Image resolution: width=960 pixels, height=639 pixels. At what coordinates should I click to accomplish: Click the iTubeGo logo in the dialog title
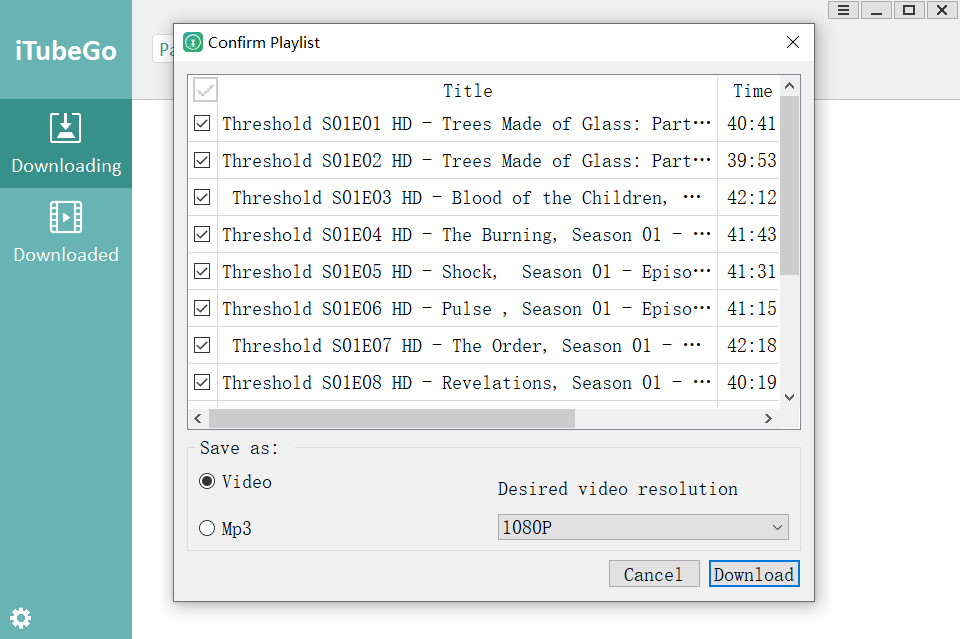tap(193, 42)
